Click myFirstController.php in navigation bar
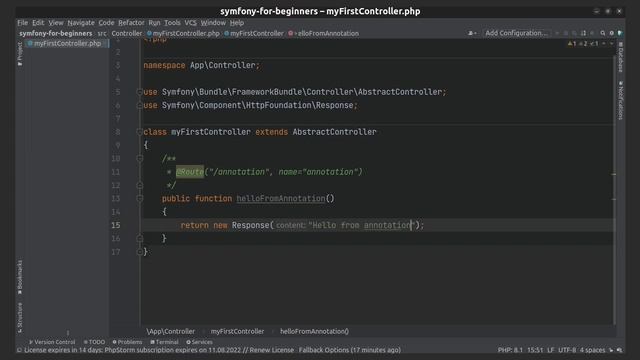Screen dimensions: 640x360 tap(183, 33)
